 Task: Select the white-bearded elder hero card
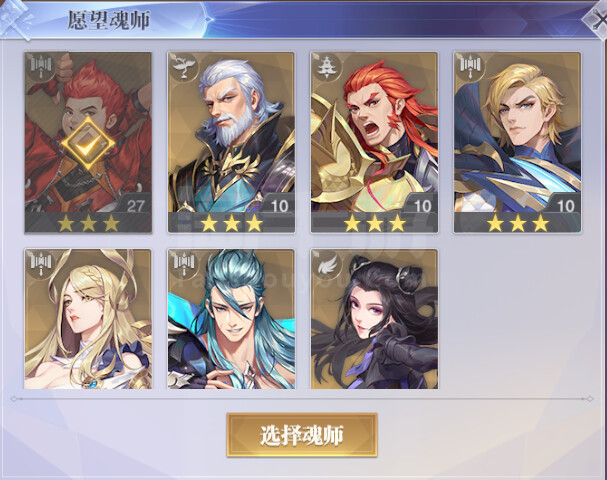click(x=231, y=142)
